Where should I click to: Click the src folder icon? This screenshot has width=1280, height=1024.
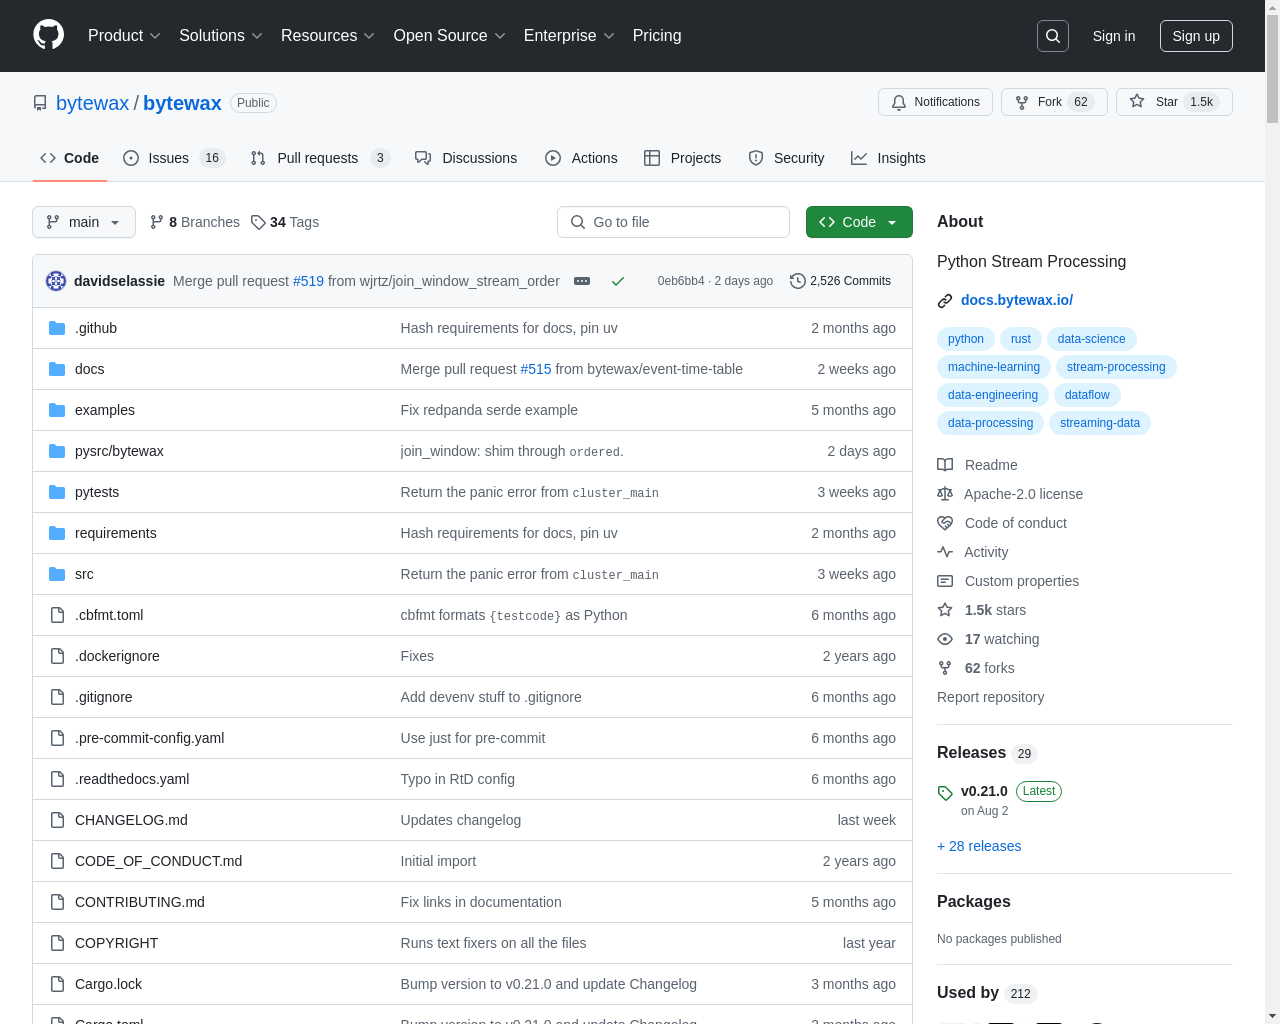57,574
